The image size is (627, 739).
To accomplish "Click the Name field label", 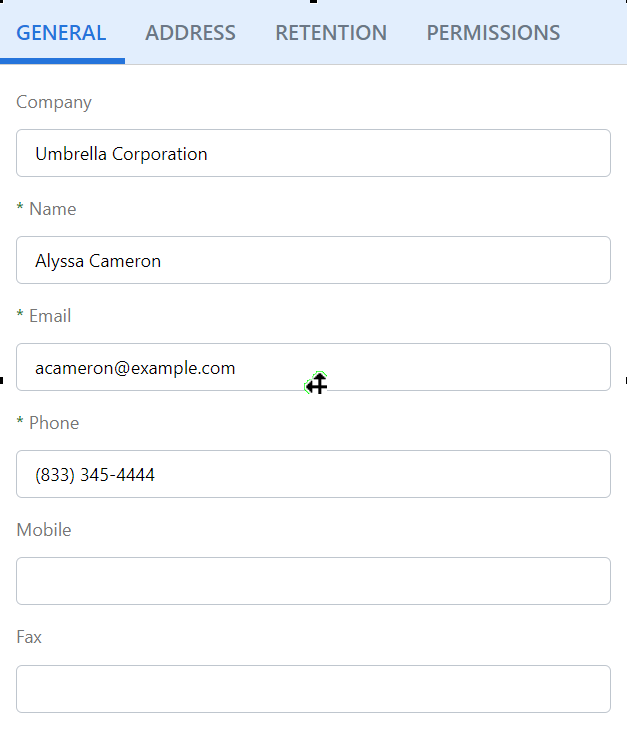I will (x=52, y=209).
